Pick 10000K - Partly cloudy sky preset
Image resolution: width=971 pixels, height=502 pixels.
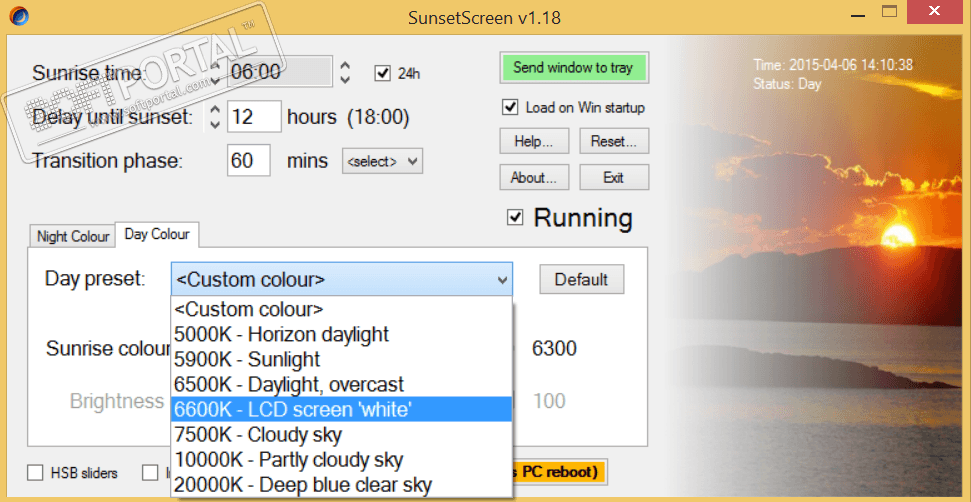tap(342, 460)
